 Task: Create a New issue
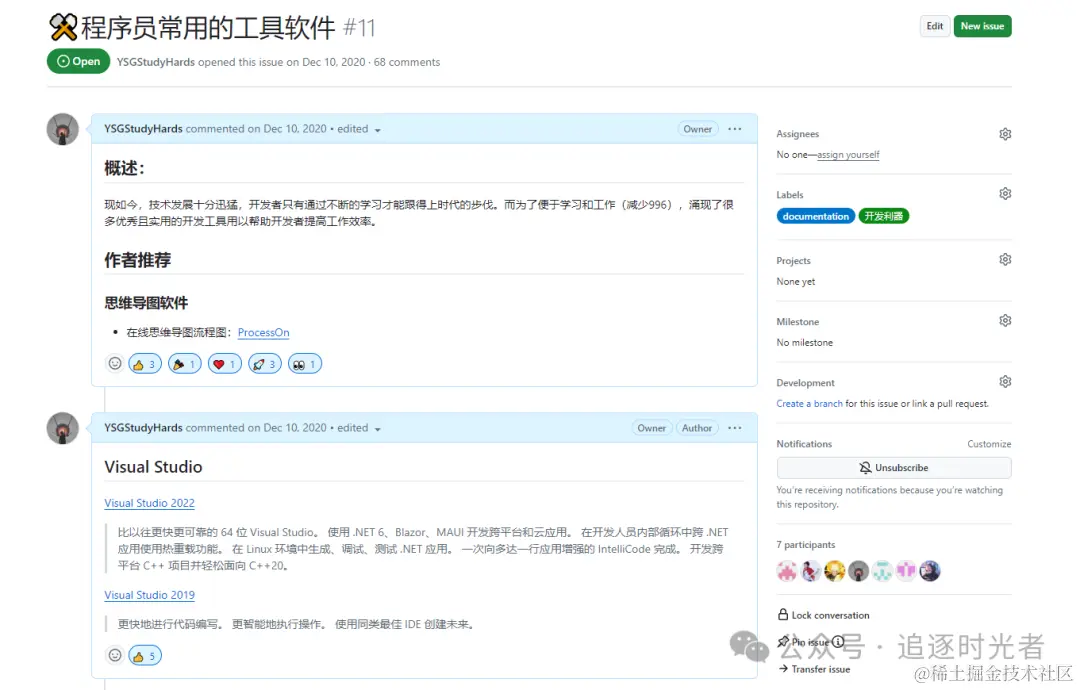(x=982, y=26)
